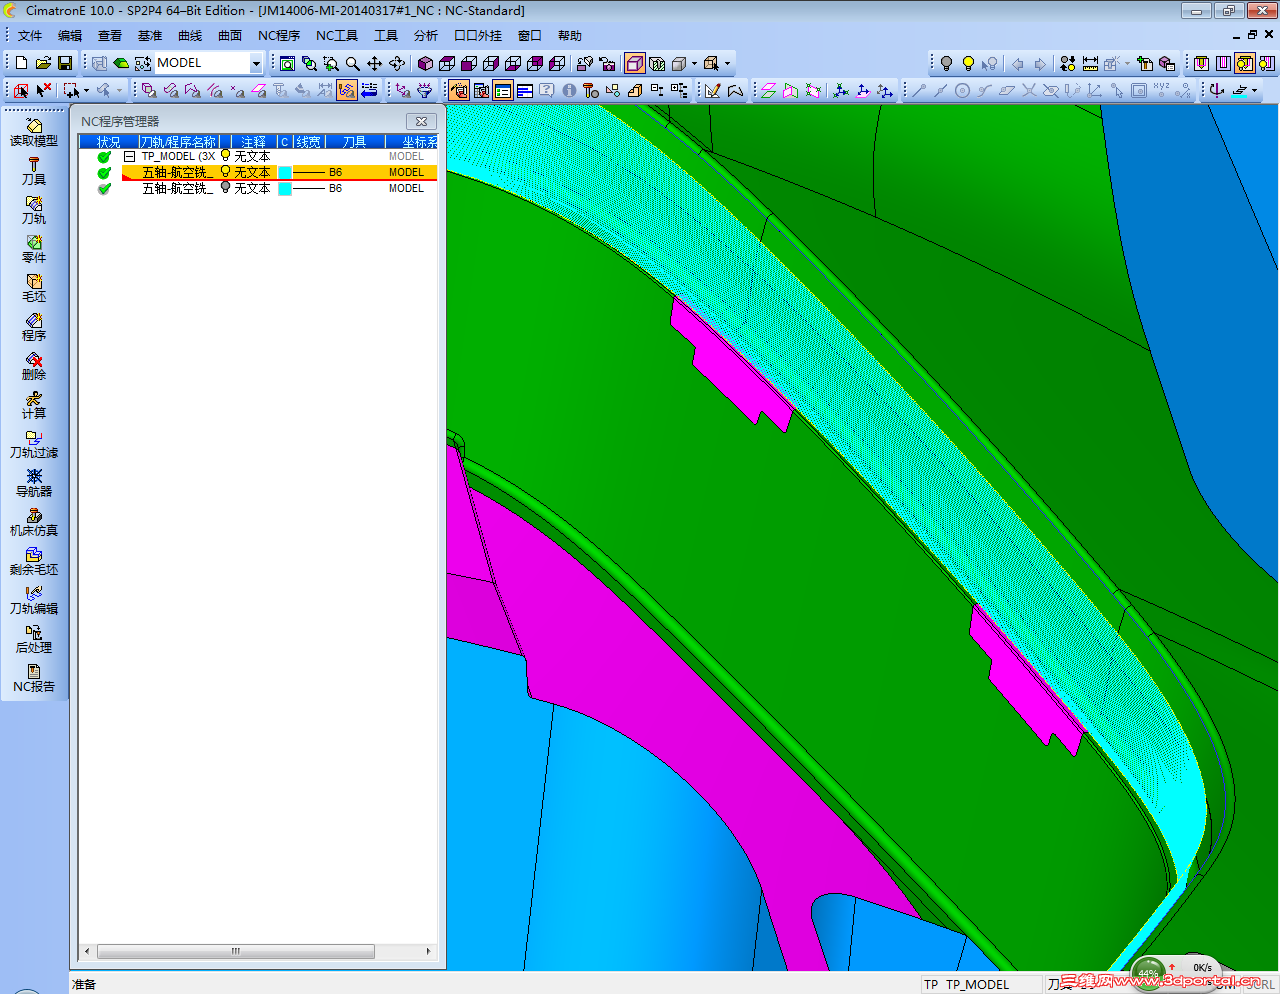Click the Zoom magnifier tool
The width and height of the screenshot is (1280, 994).
pos(353,63)
